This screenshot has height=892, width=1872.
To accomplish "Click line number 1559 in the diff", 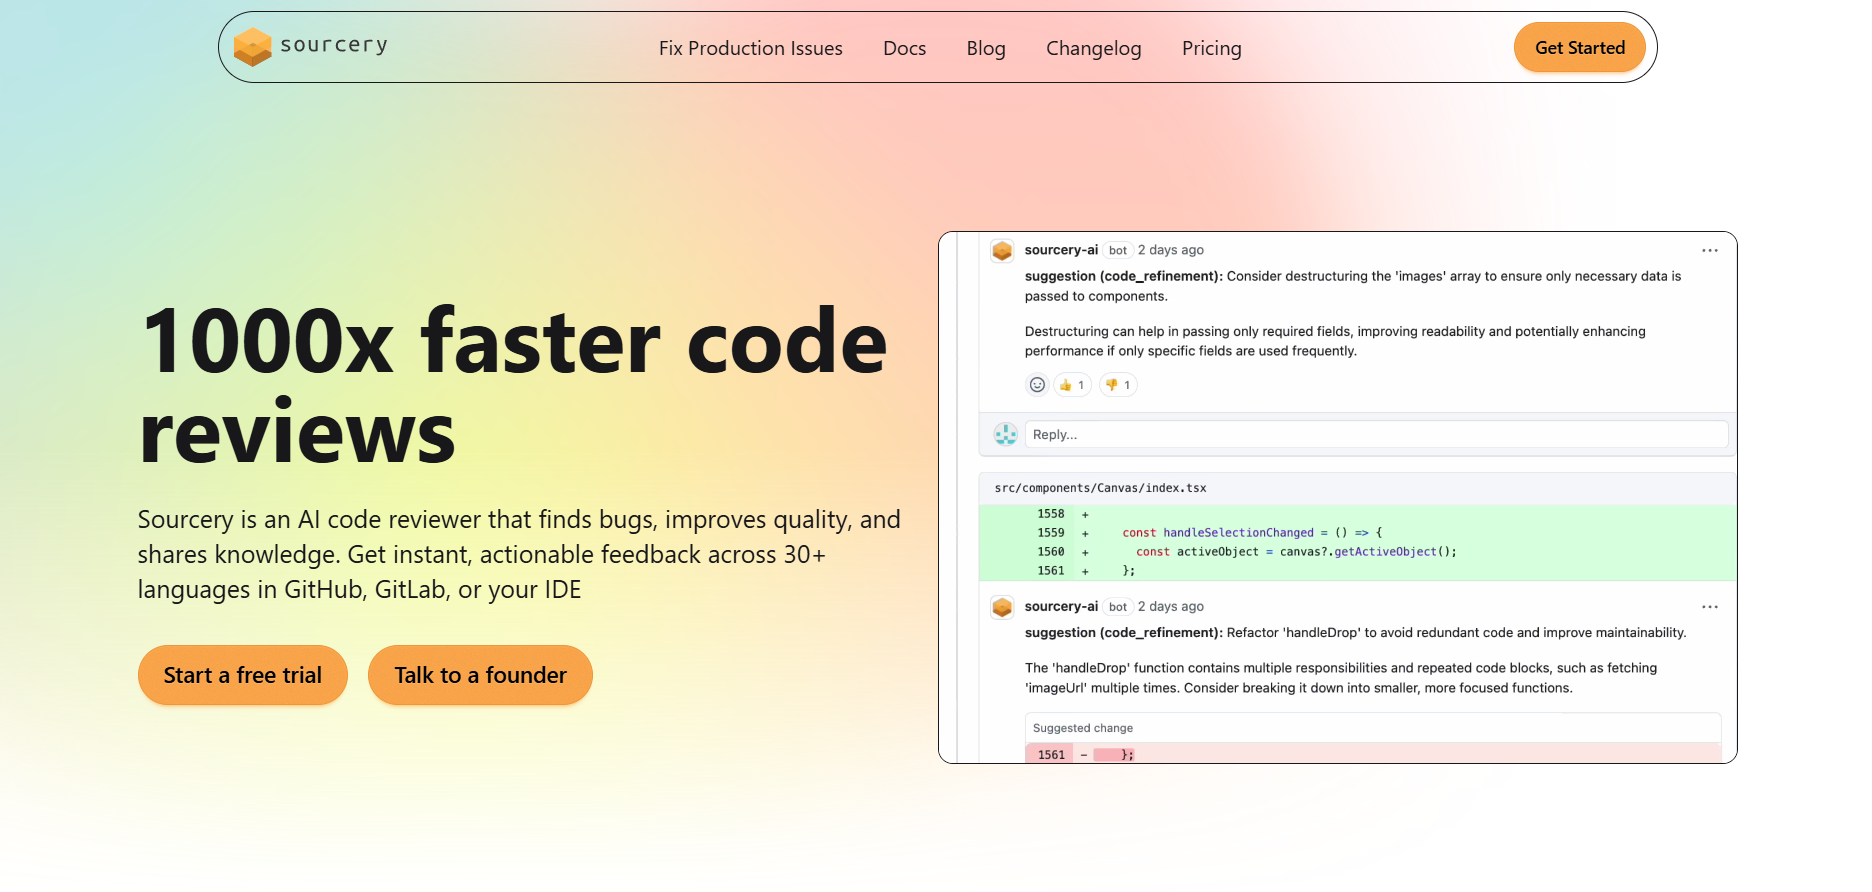I will (1051, 533).
